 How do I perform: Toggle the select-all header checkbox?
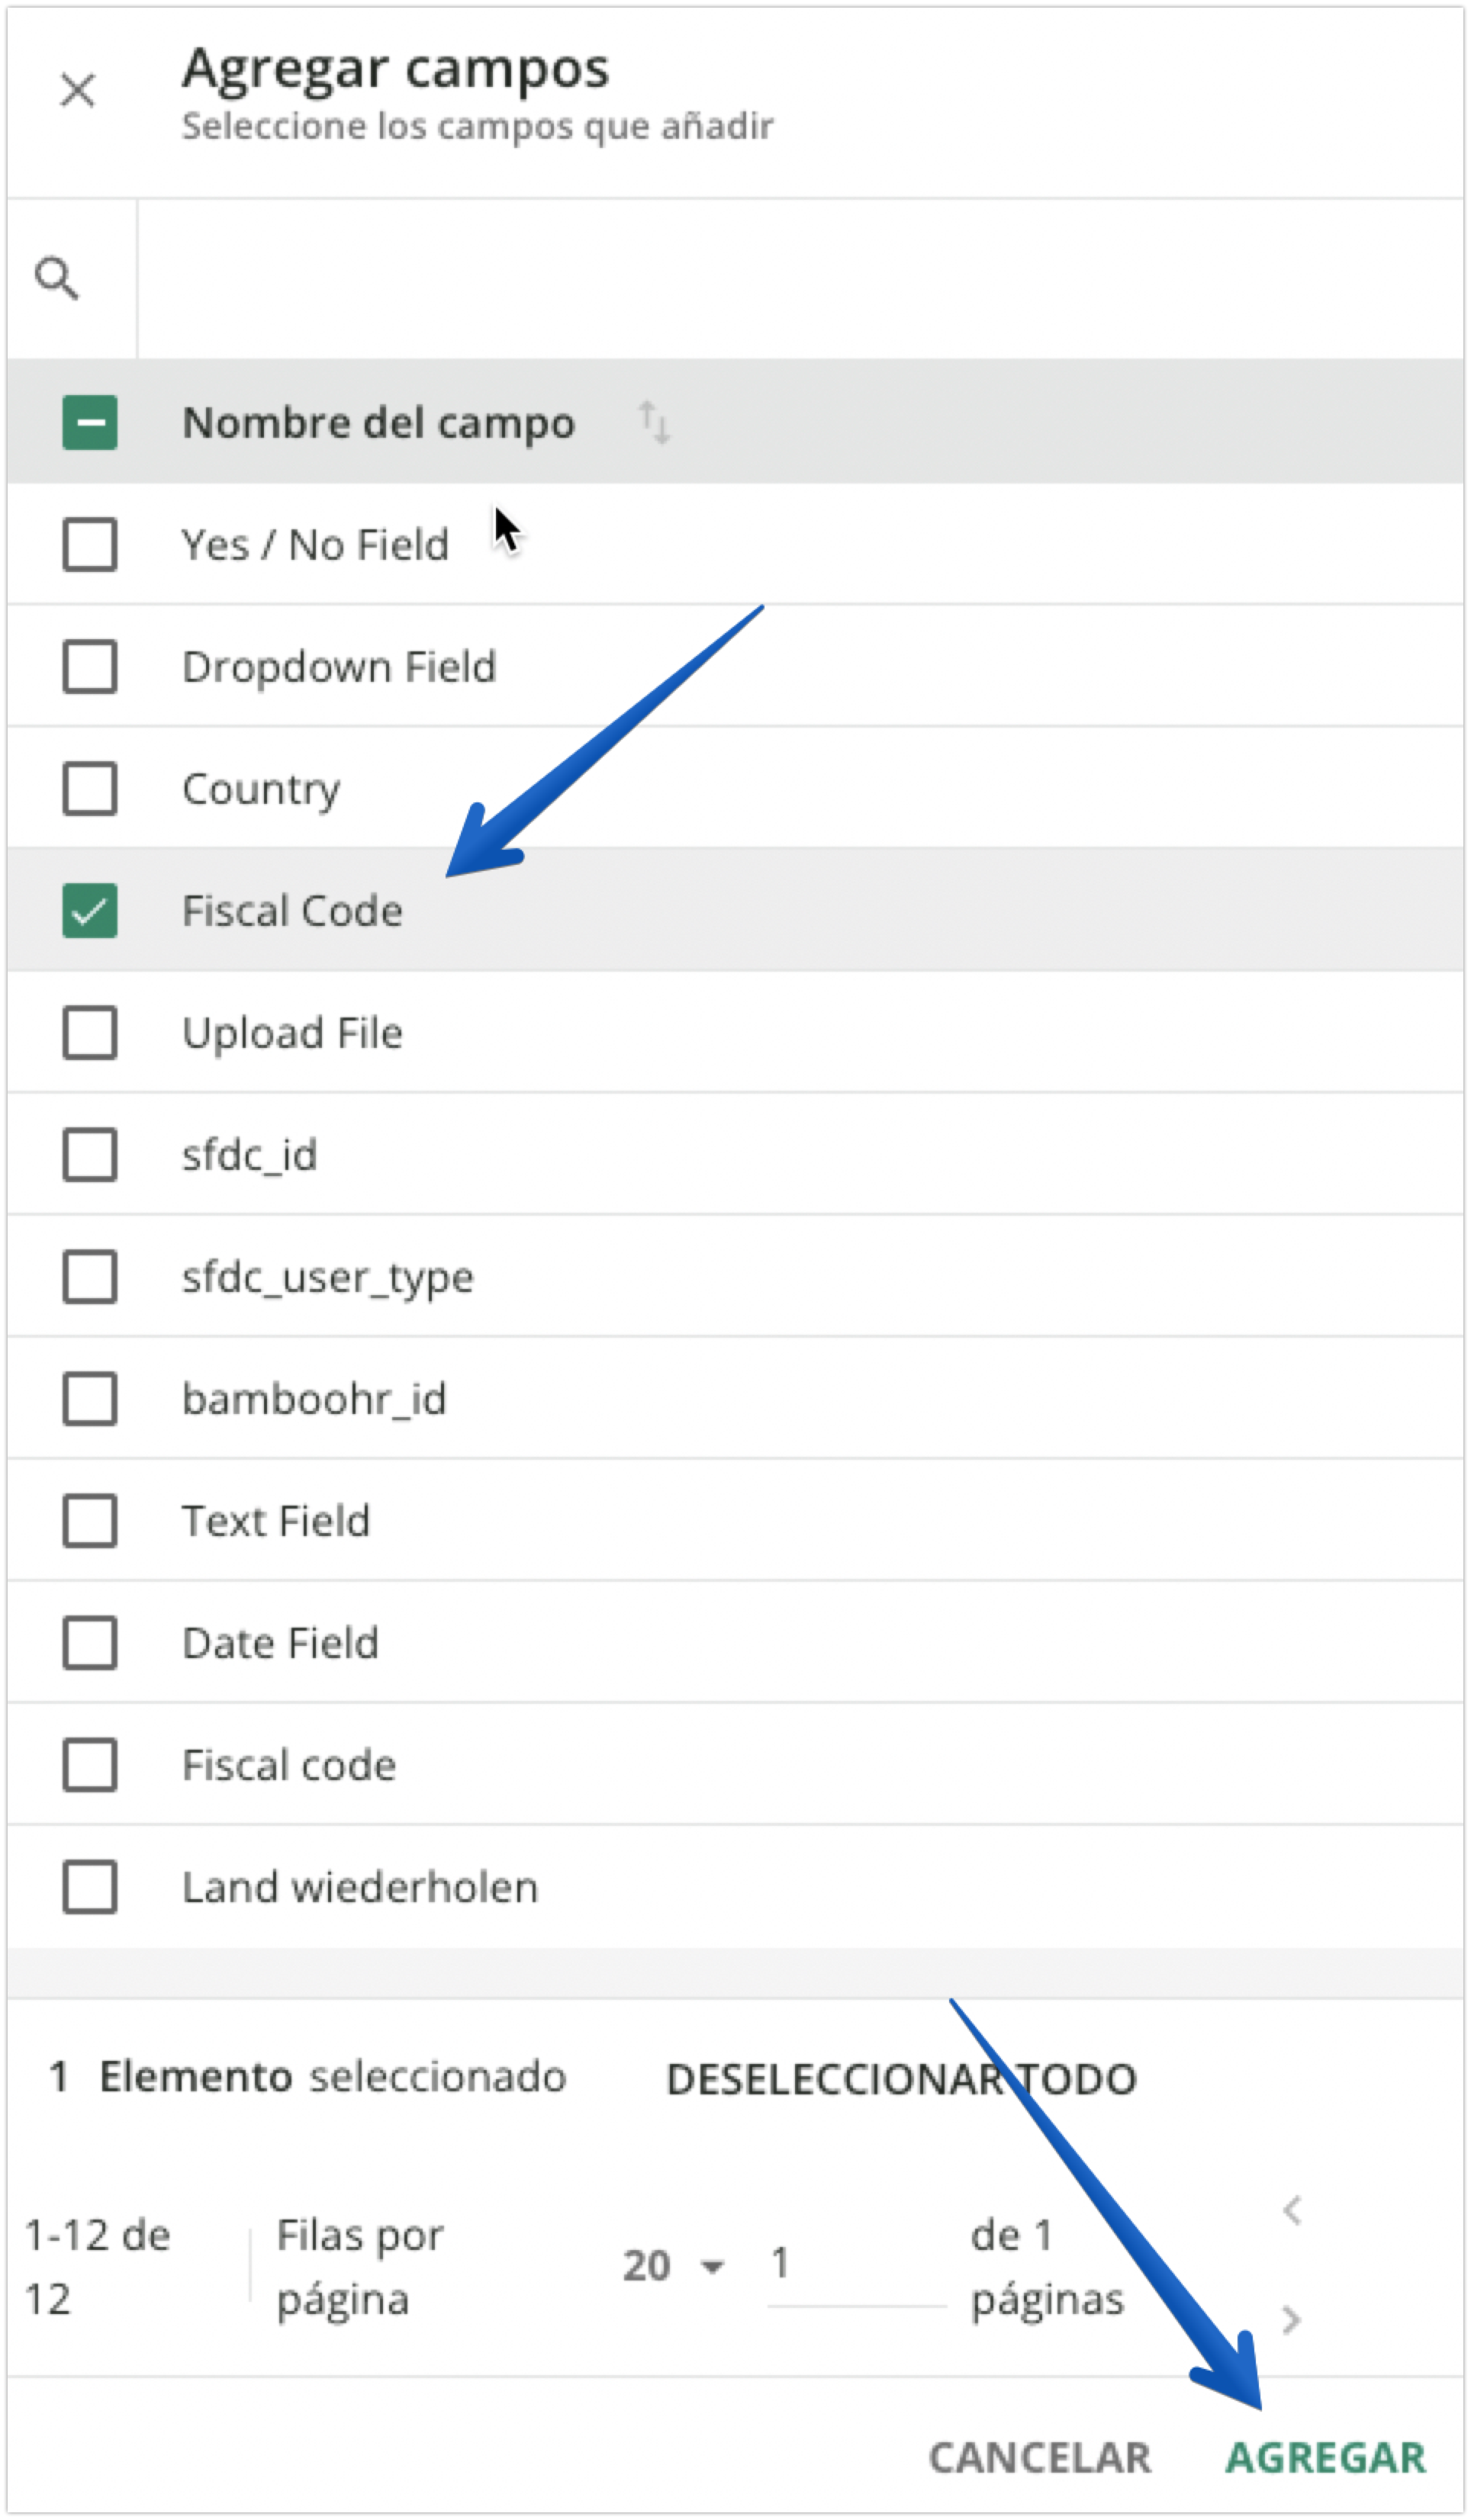pos(90,422)
